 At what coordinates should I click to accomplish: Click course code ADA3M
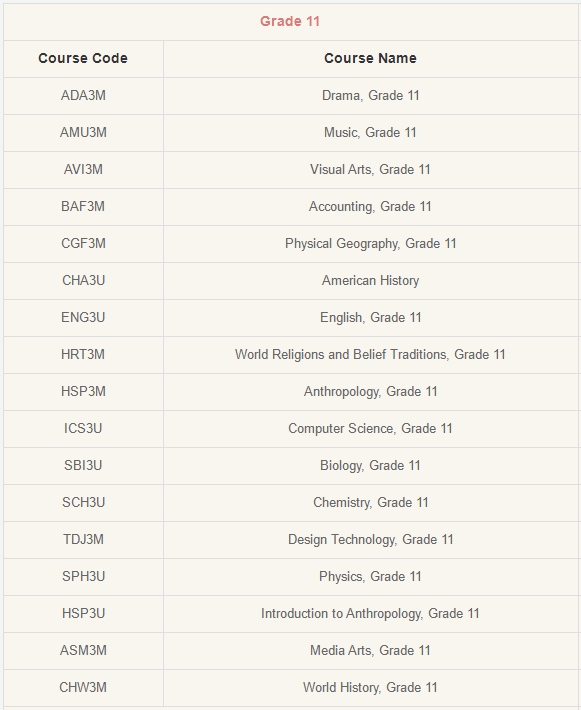[x=83, y=96]
